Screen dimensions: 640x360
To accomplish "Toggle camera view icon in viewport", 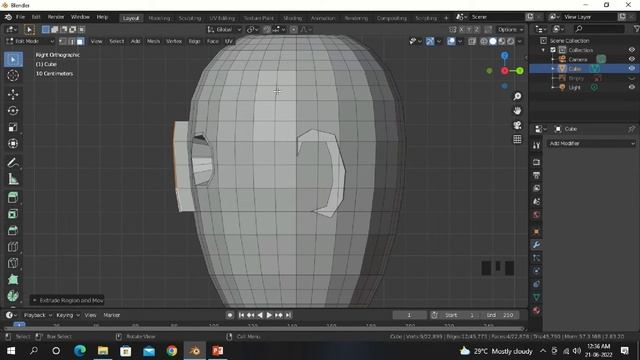I will click(517, 125).
